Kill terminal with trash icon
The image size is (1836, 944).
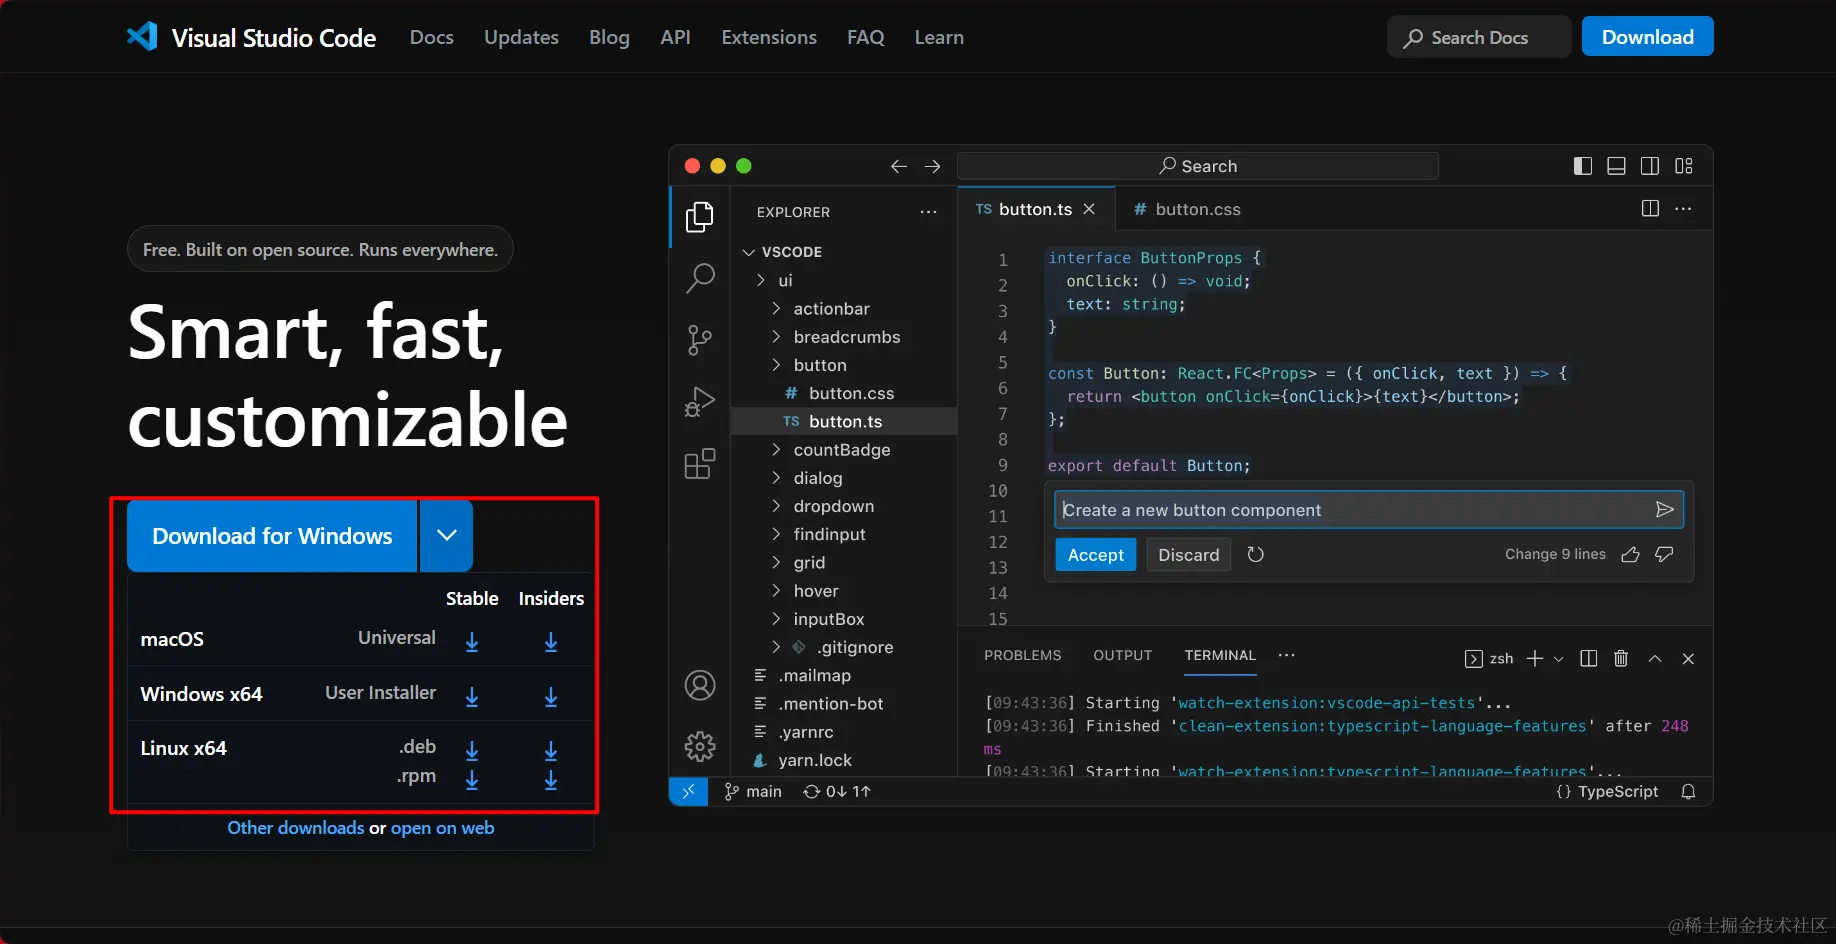click(x=1621, y=658)
